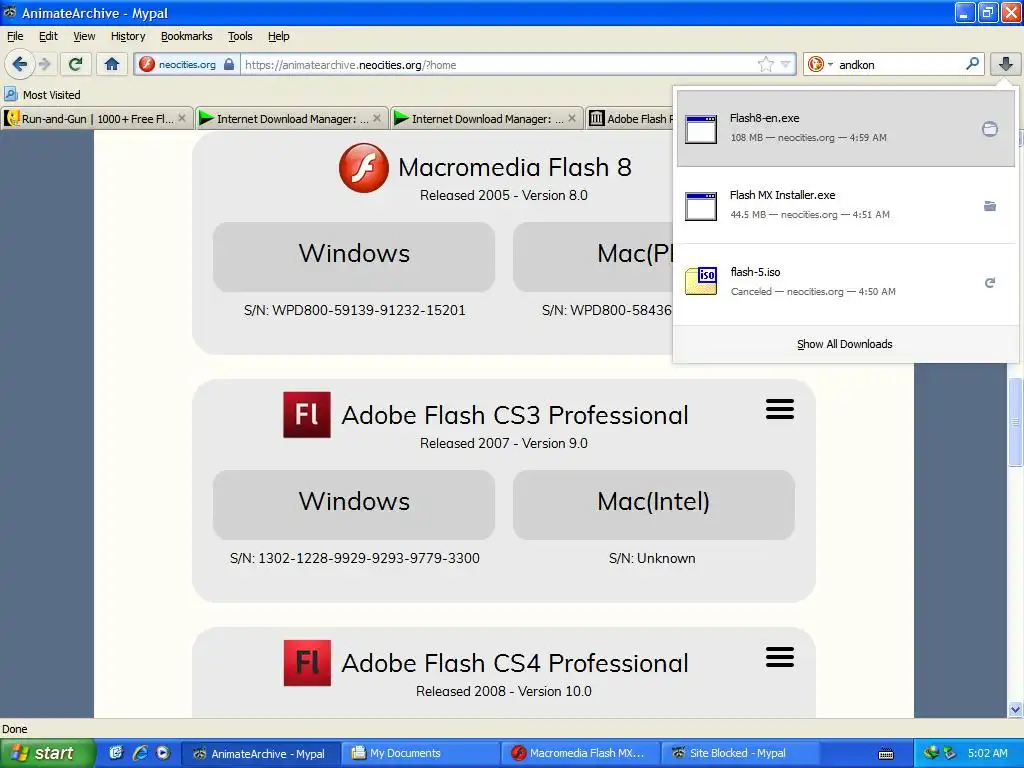Screen dimensions: 1024x768
Task: Download Flash CS3 for Windows
Action: (354, 504)
